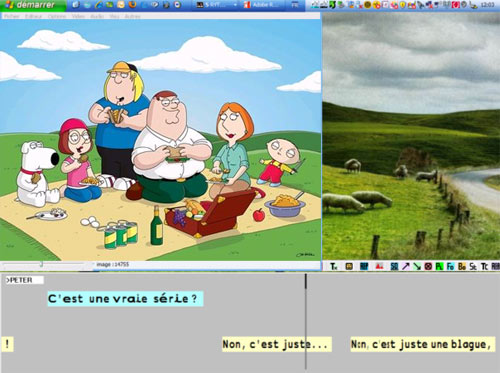The width and height of the screenshot is (500, 373).
Task: Click the red circle target icon
Action: coord(428,266)
